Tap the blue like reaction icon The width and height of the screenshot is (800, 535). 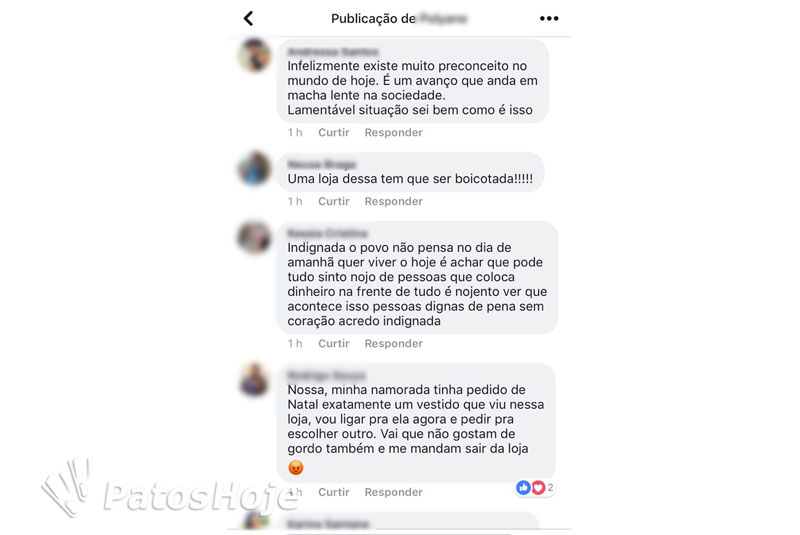tap(523, 488)
